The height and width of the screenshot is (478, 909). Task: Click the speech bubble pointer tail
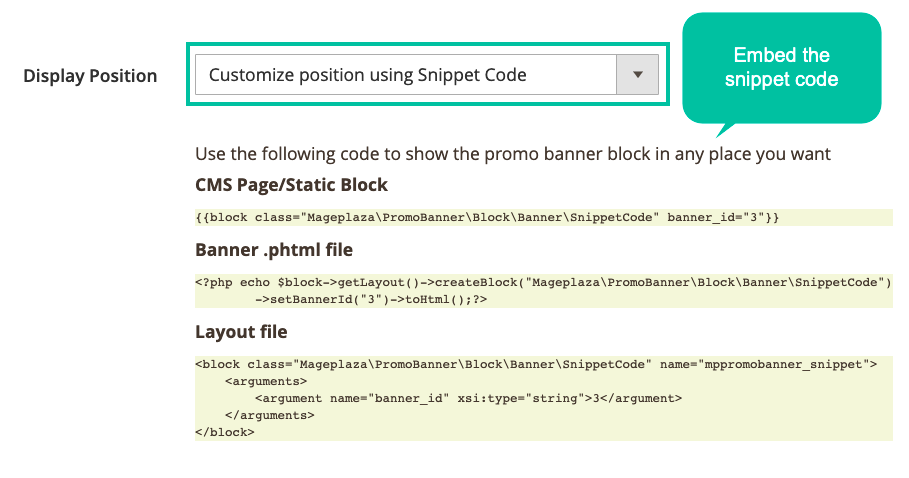click(x=725, y=130)
